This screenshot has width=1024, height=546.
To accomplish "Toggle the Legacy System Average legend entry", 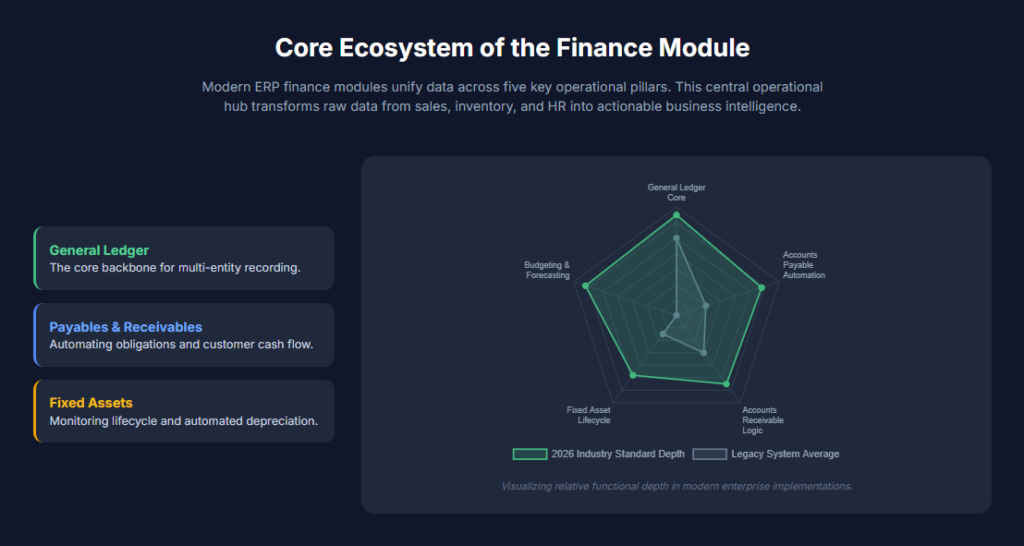I will [x=765, y=454].
